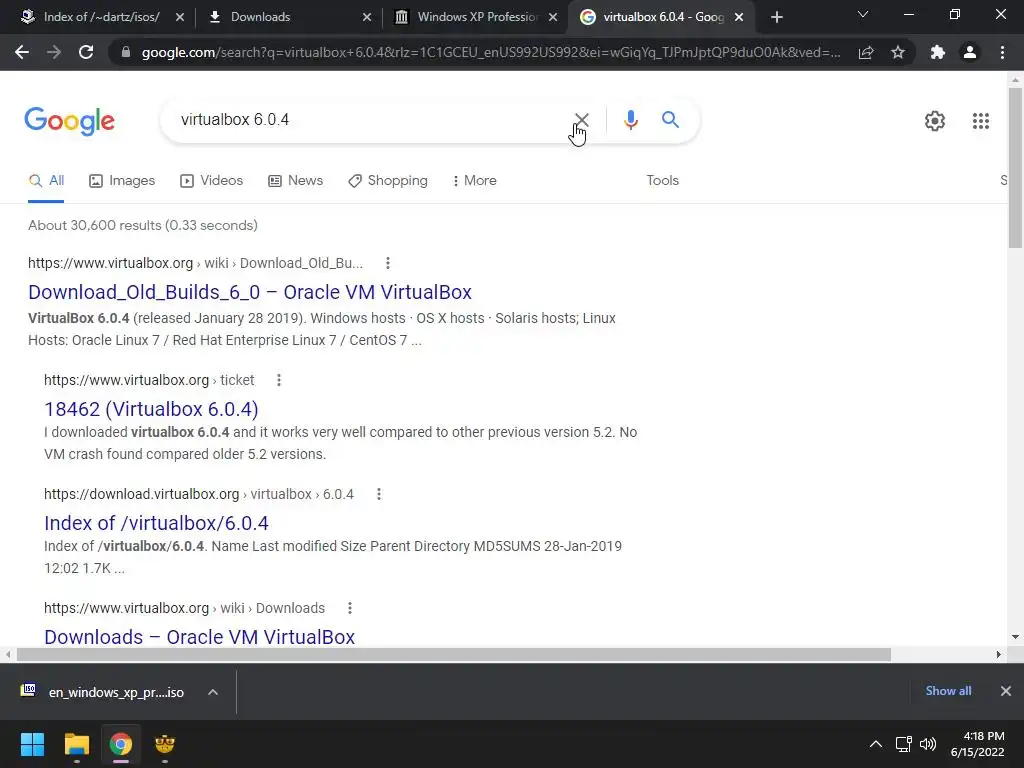Open Chrome's three-dot menu
Screen dimensions: 1024x768
[x=1002, y=52]
